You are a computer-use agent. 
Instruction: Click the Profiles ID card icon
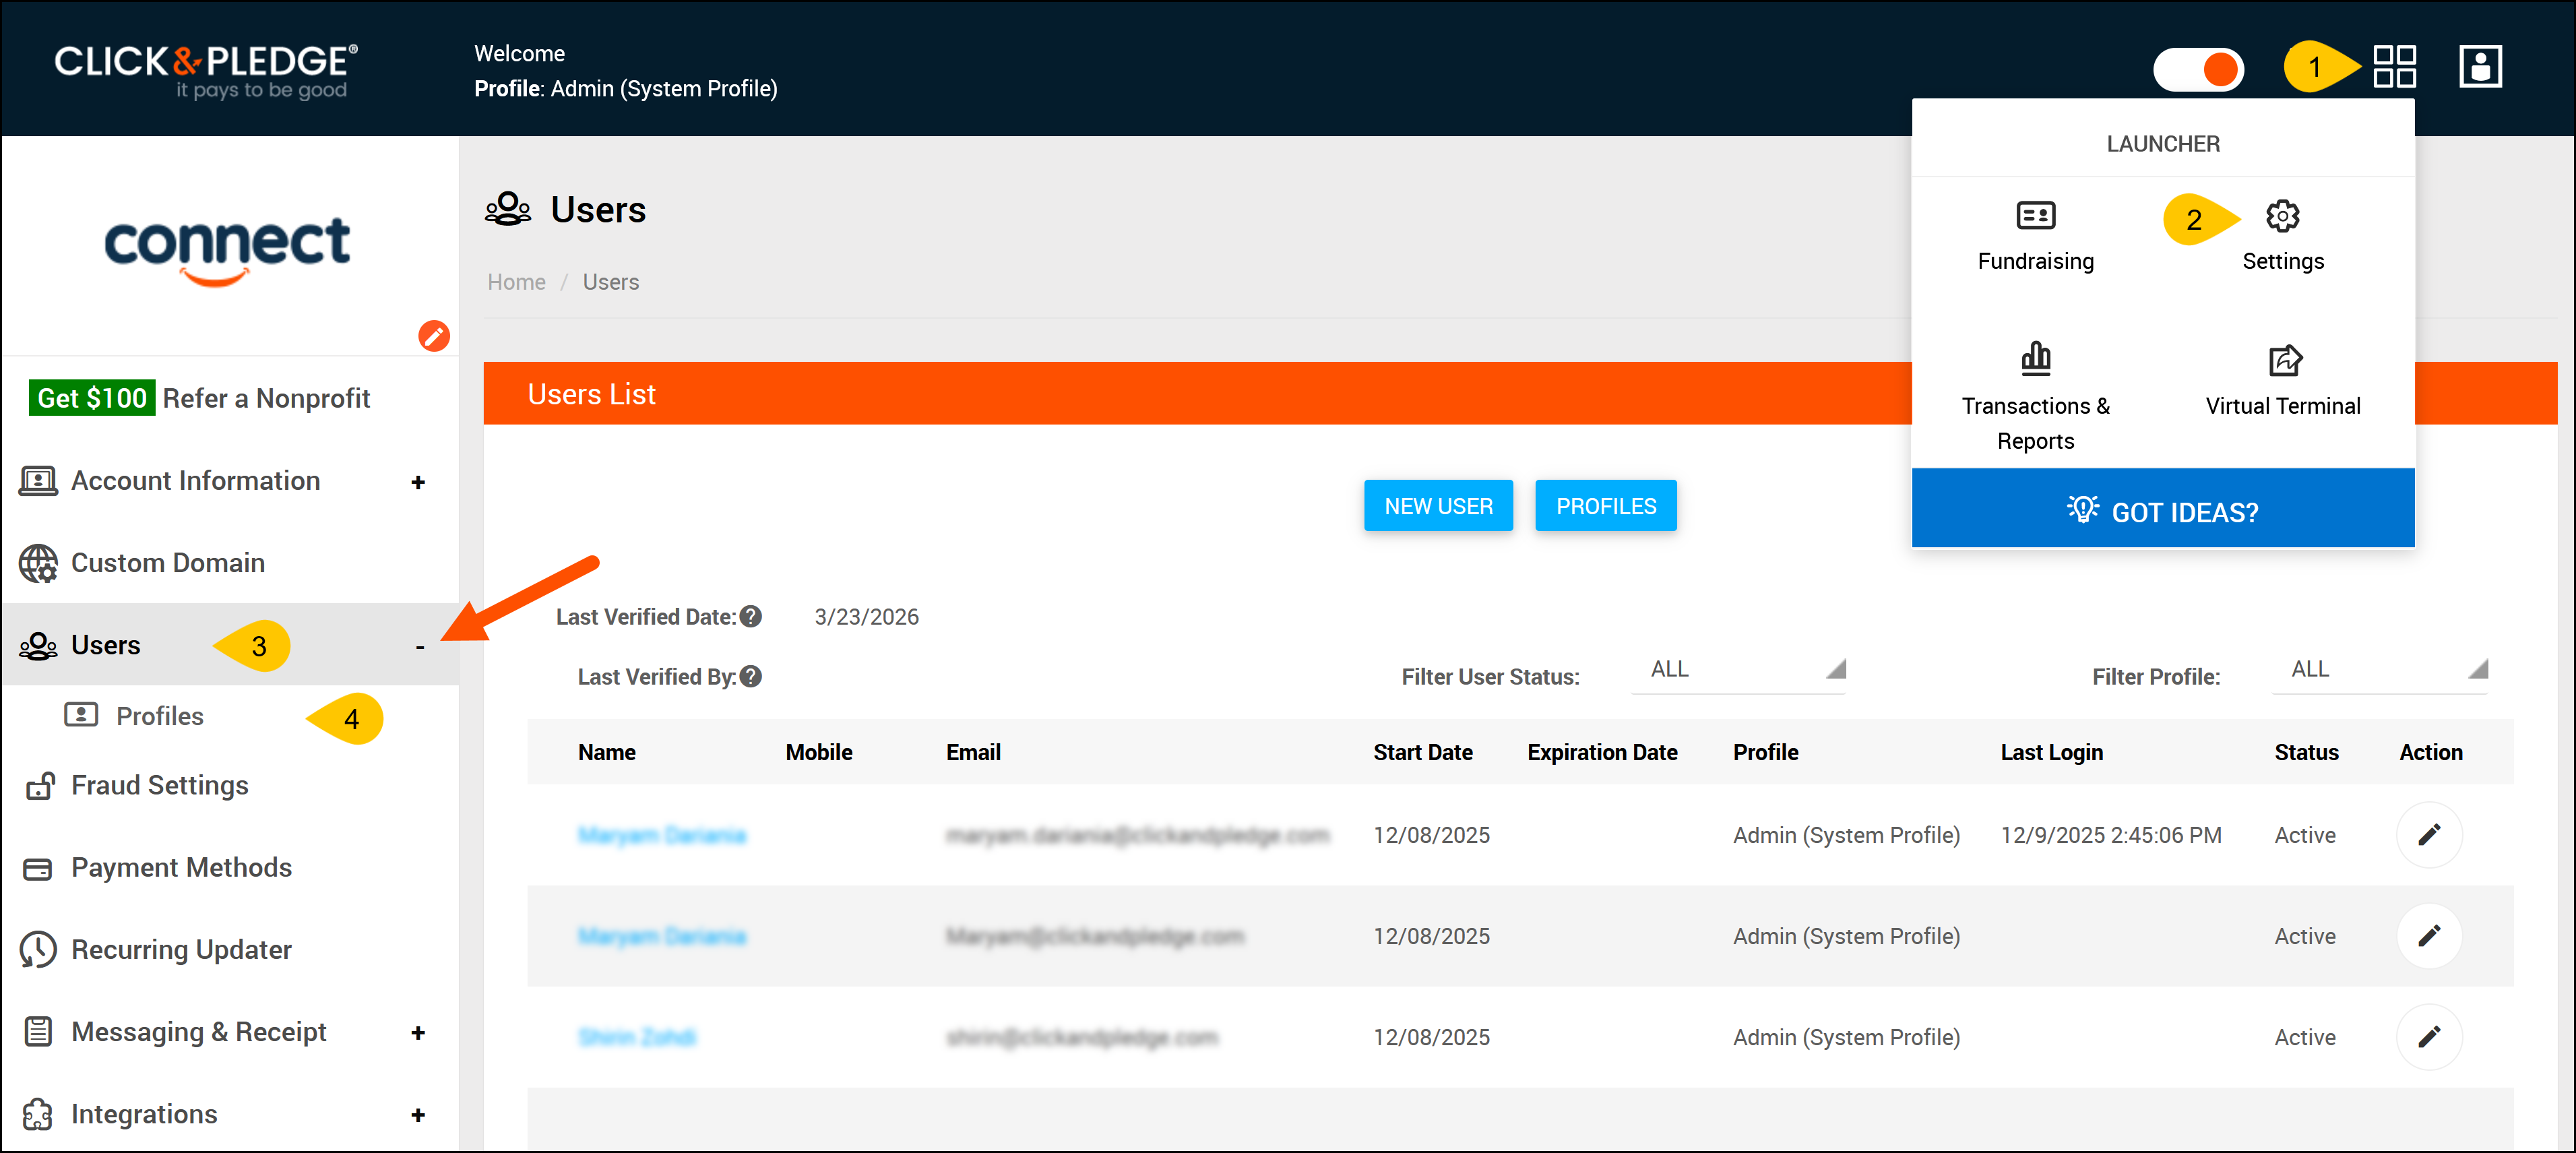click(x=81, y=715)
